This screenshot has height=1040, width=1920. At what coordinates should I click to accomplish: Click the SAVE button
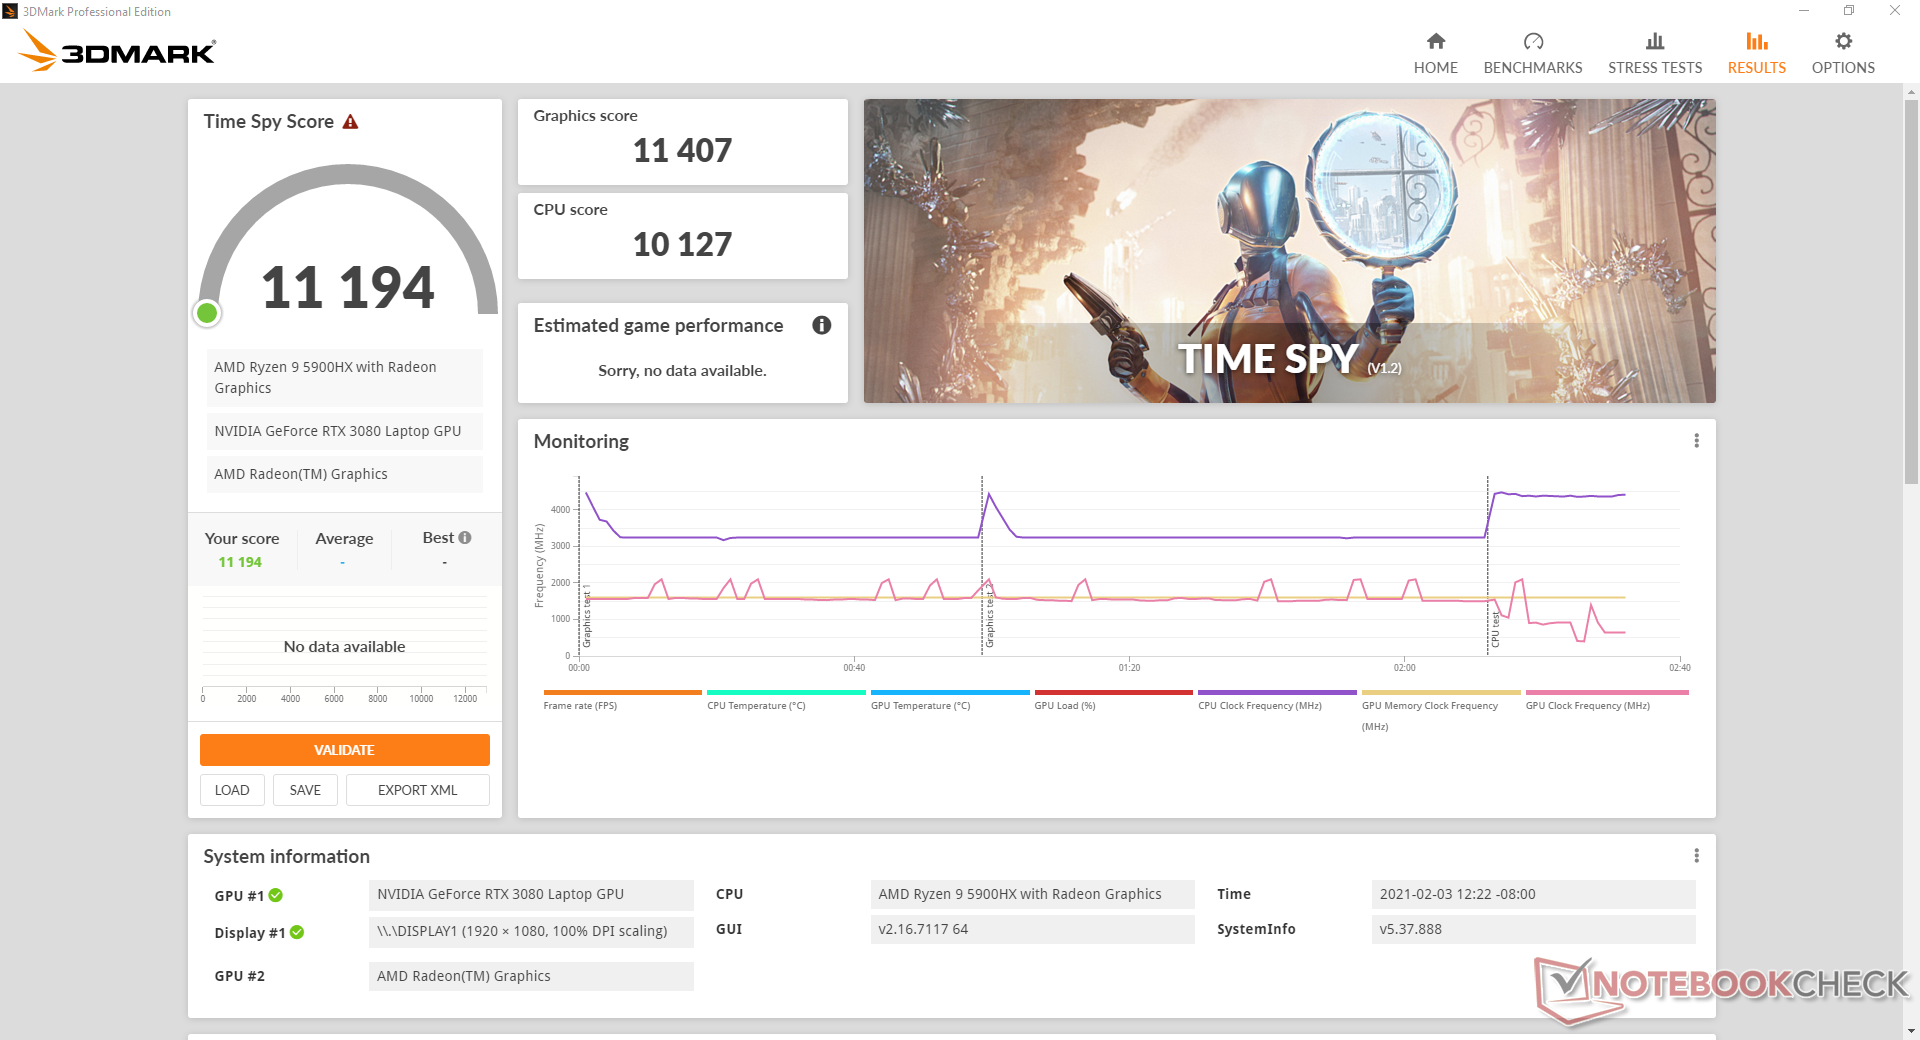coord(305,790)
